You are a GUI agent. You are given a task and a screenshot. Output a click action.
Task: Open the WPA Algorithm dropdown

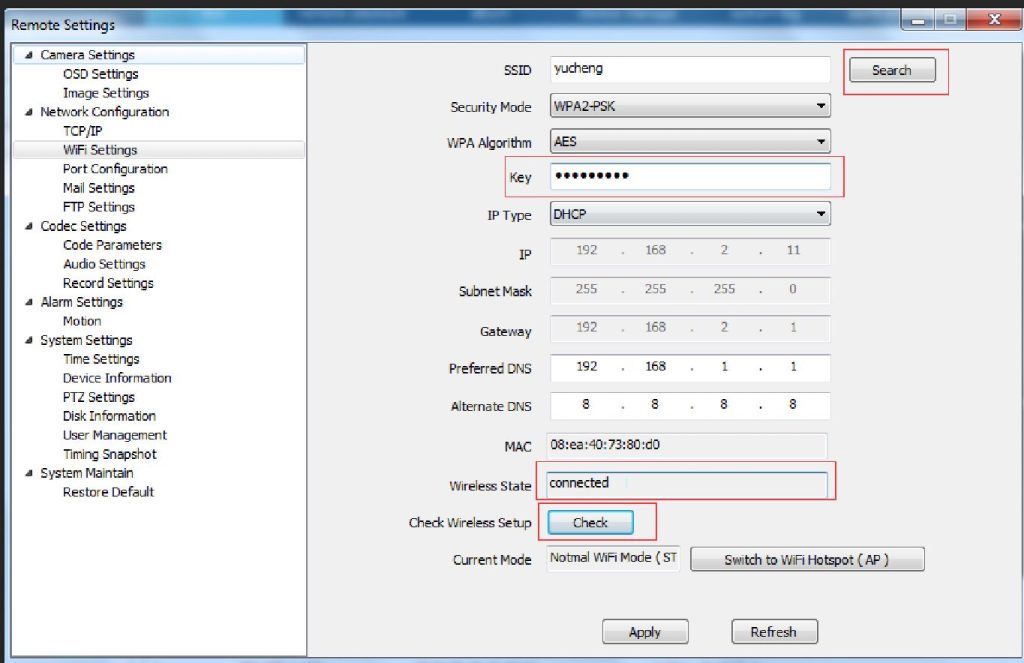point(822,141)
